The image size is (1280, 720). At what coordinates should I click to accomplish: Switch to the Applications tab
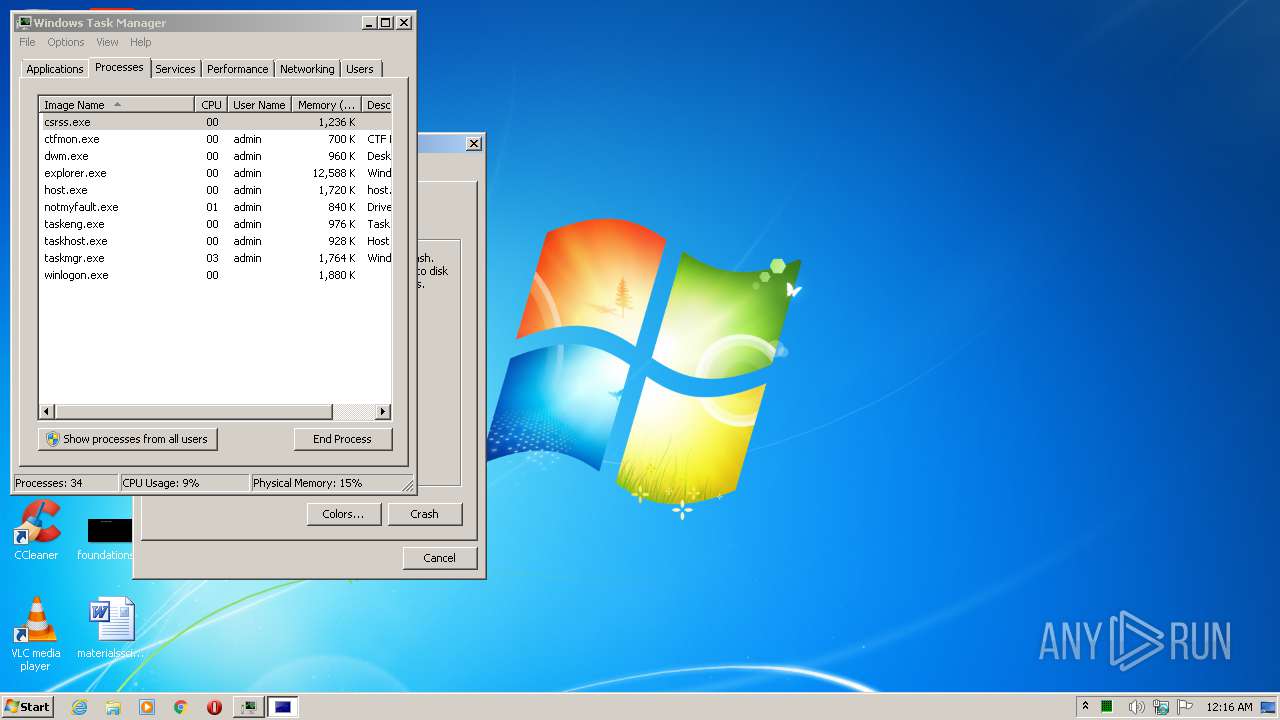pyautogui.click(x=55, y=69)
